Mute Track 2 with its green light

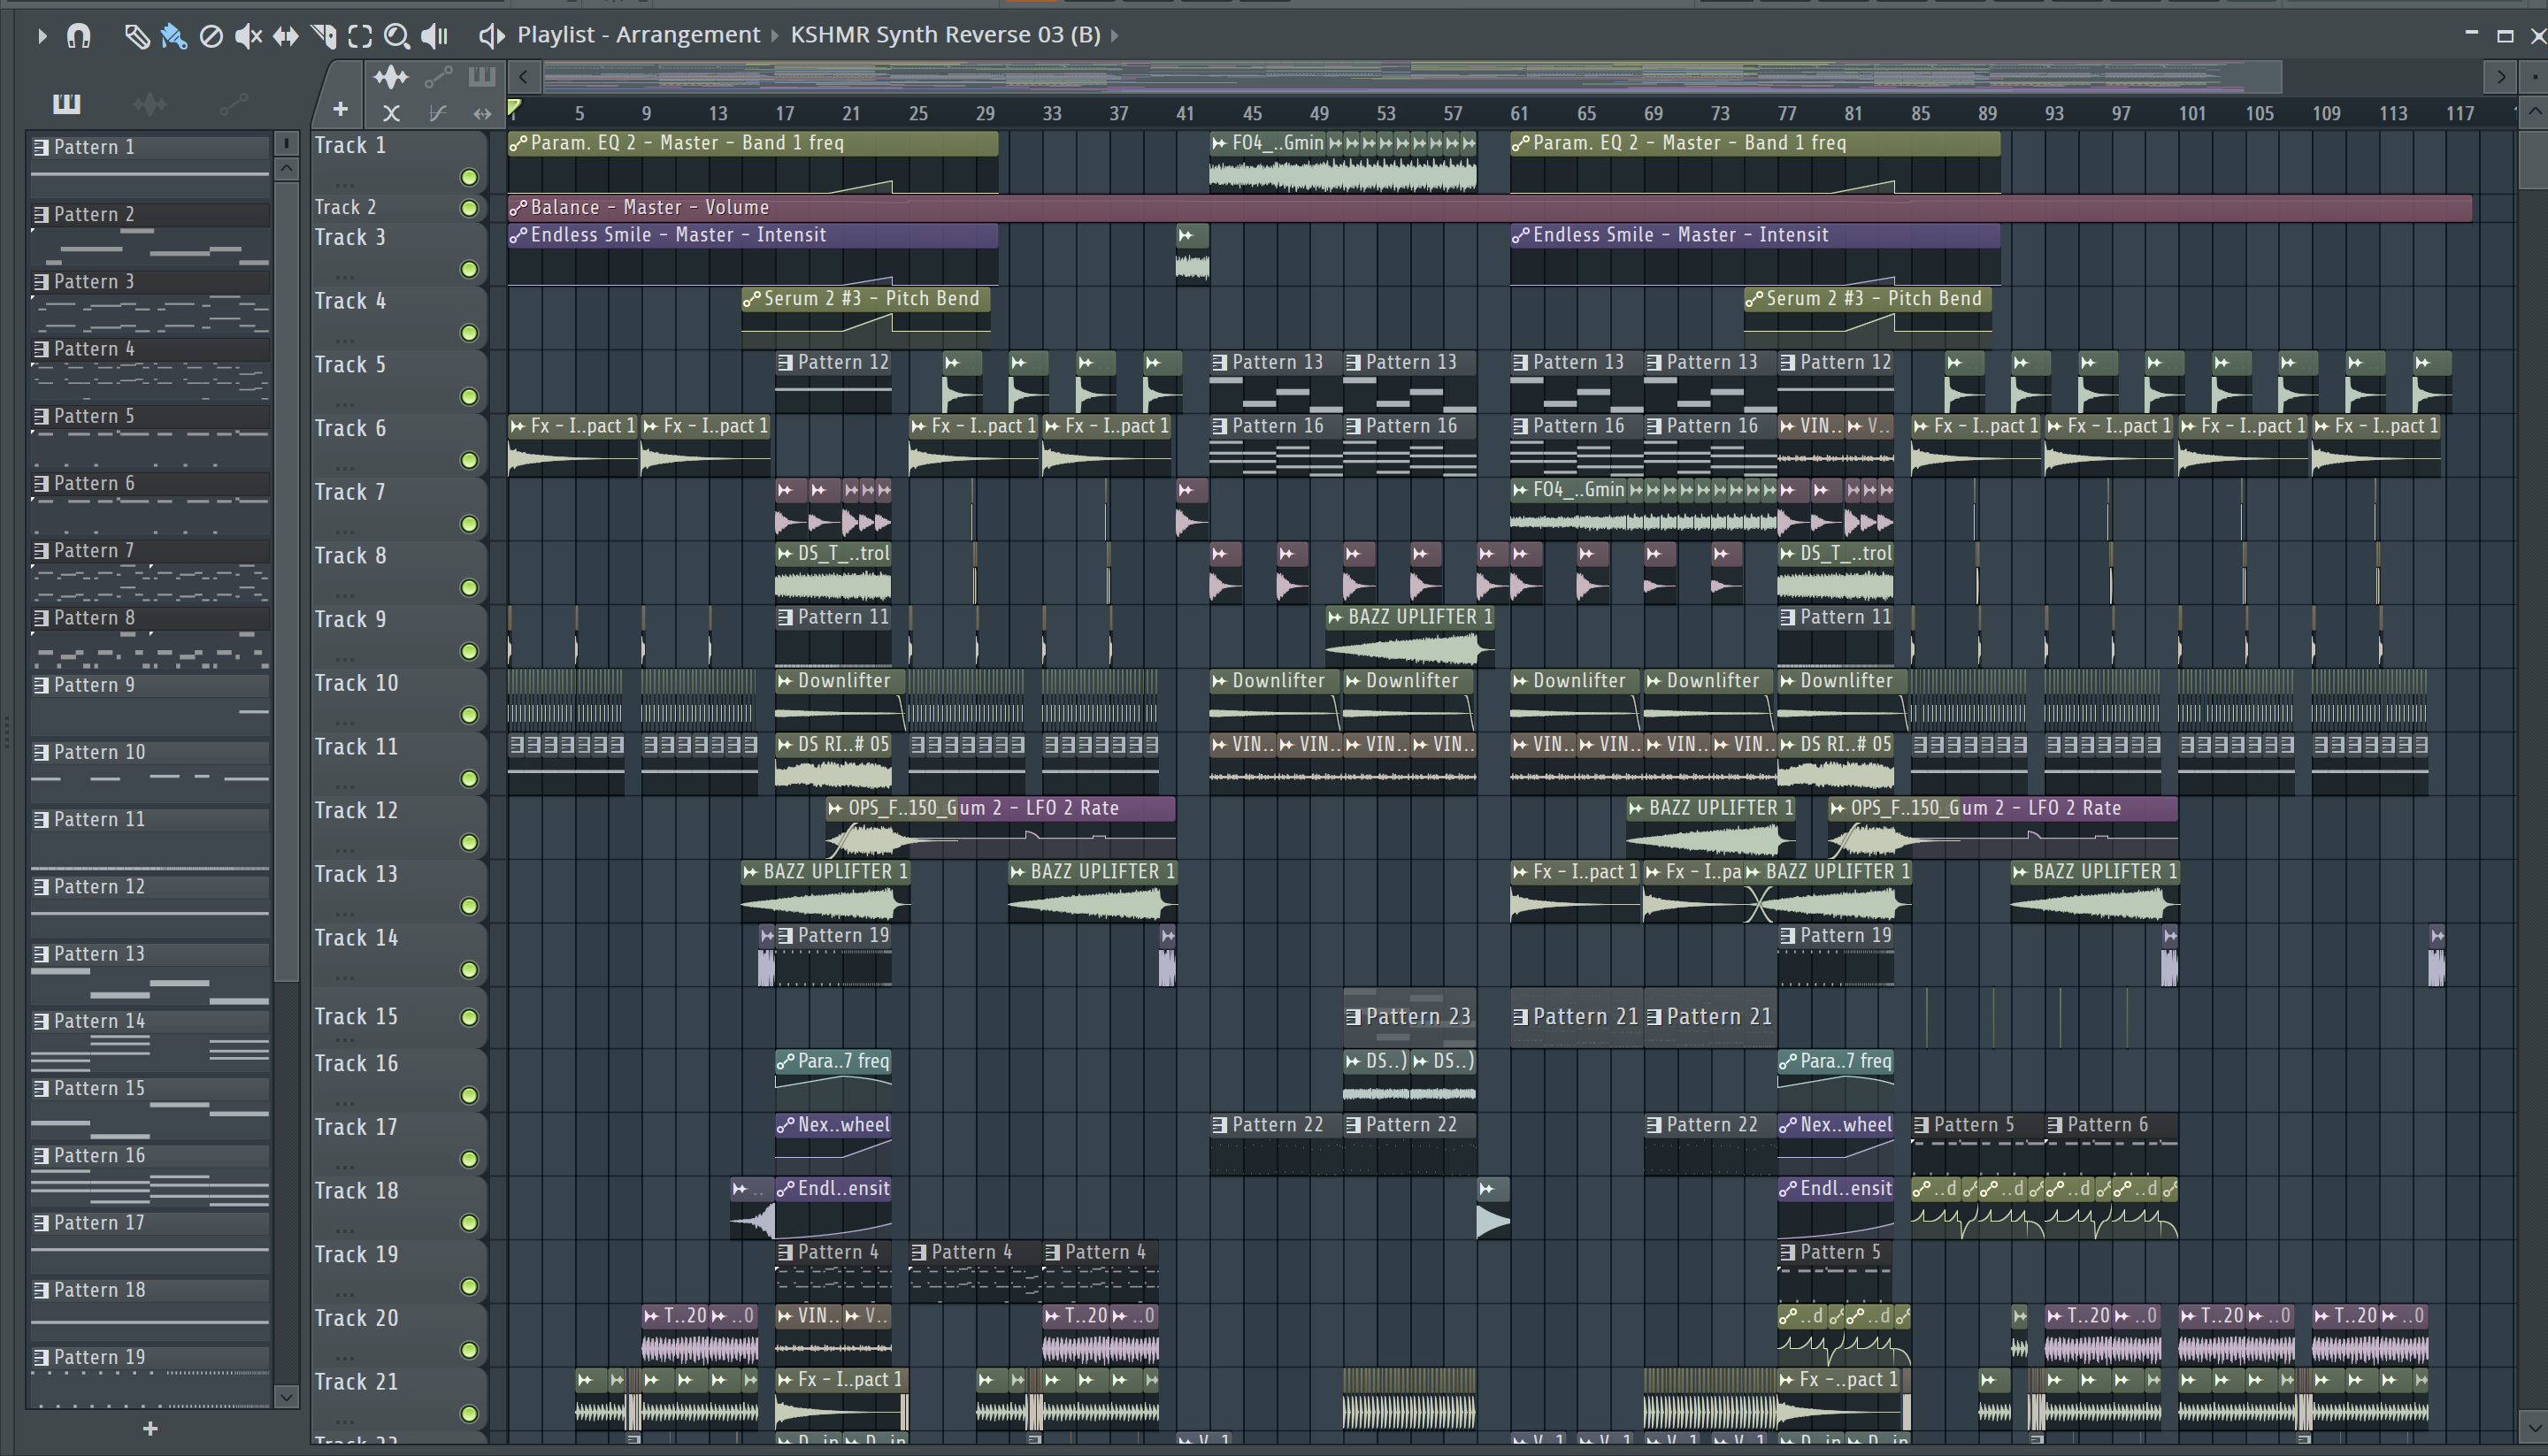click(469, 208)
